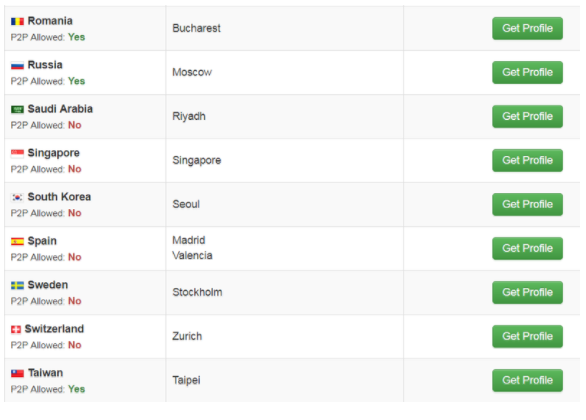The width and height of the screenshot is (586, 420).
Task: Click the Romania flag icon
Action: click(x=17, y=21)
